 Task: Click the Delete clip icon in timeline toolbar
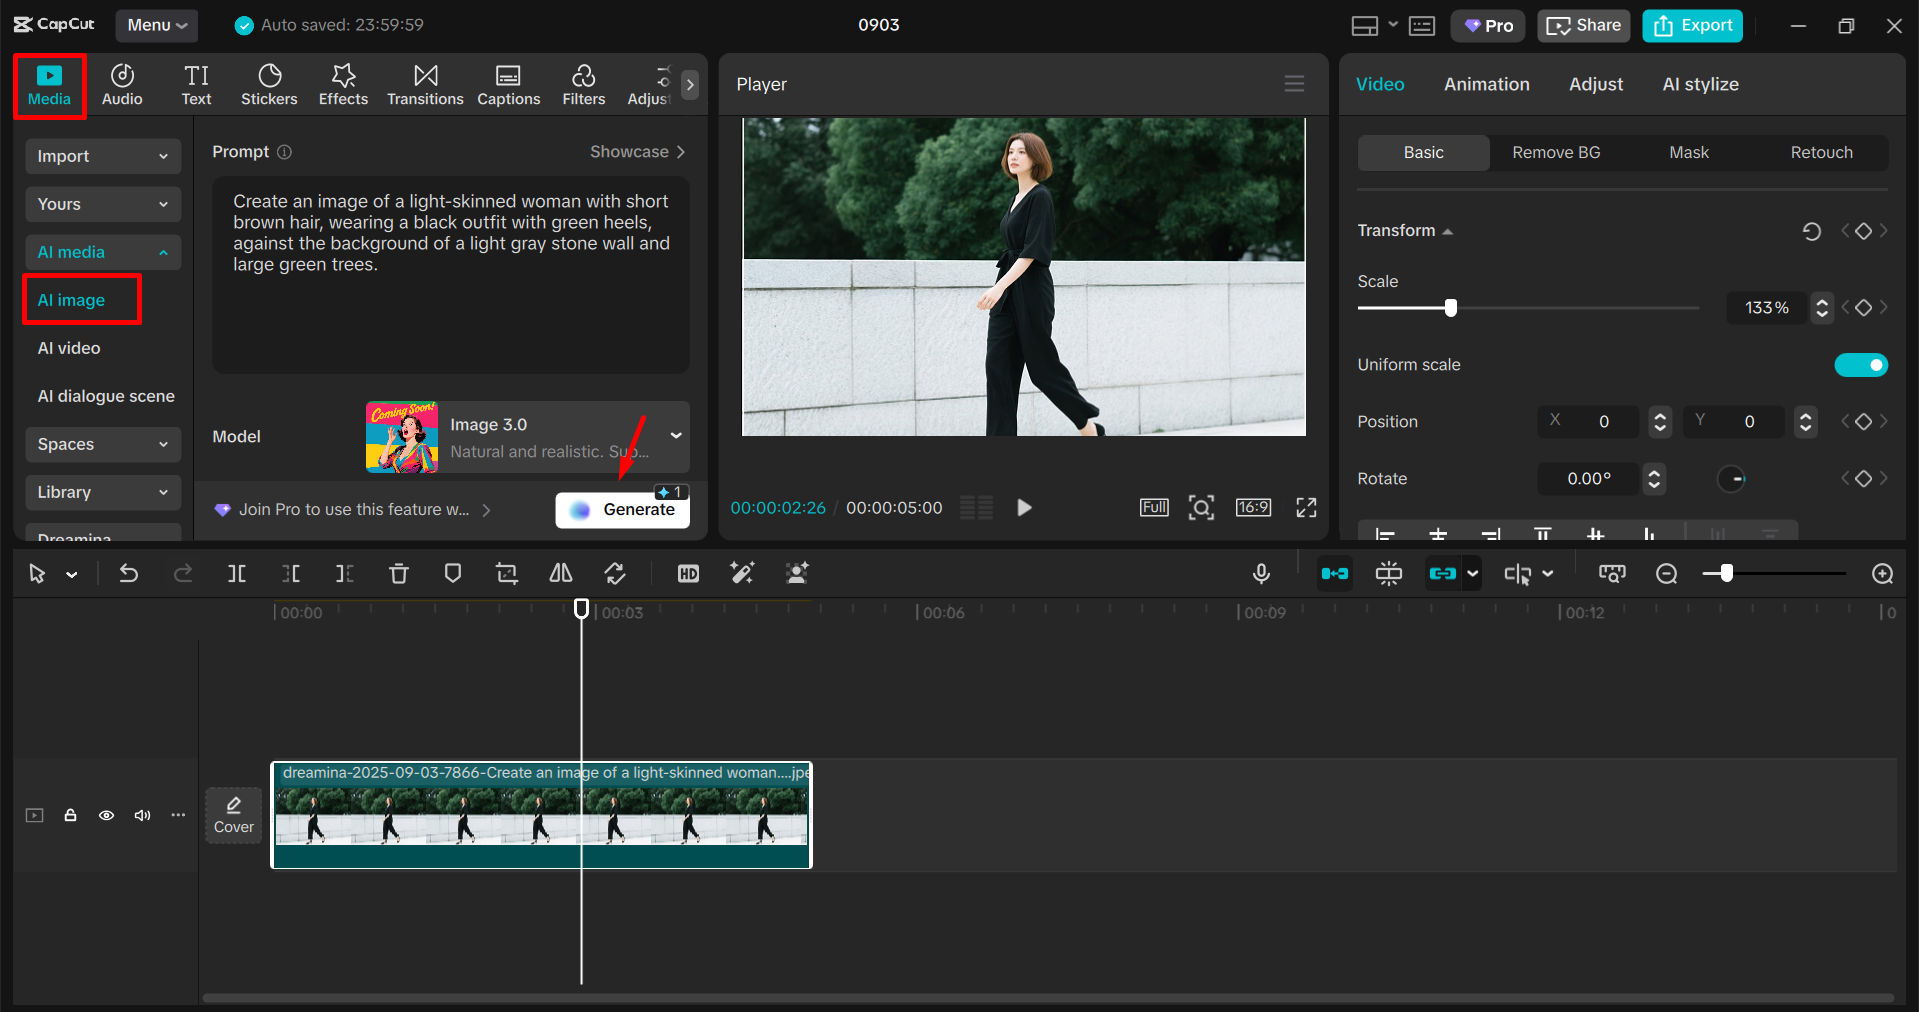click(399, 573)
